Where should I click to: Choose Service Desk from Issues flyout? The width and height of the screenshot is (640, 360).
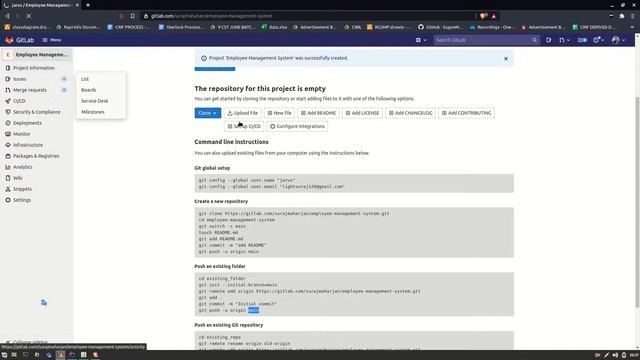tap(95, 101)
